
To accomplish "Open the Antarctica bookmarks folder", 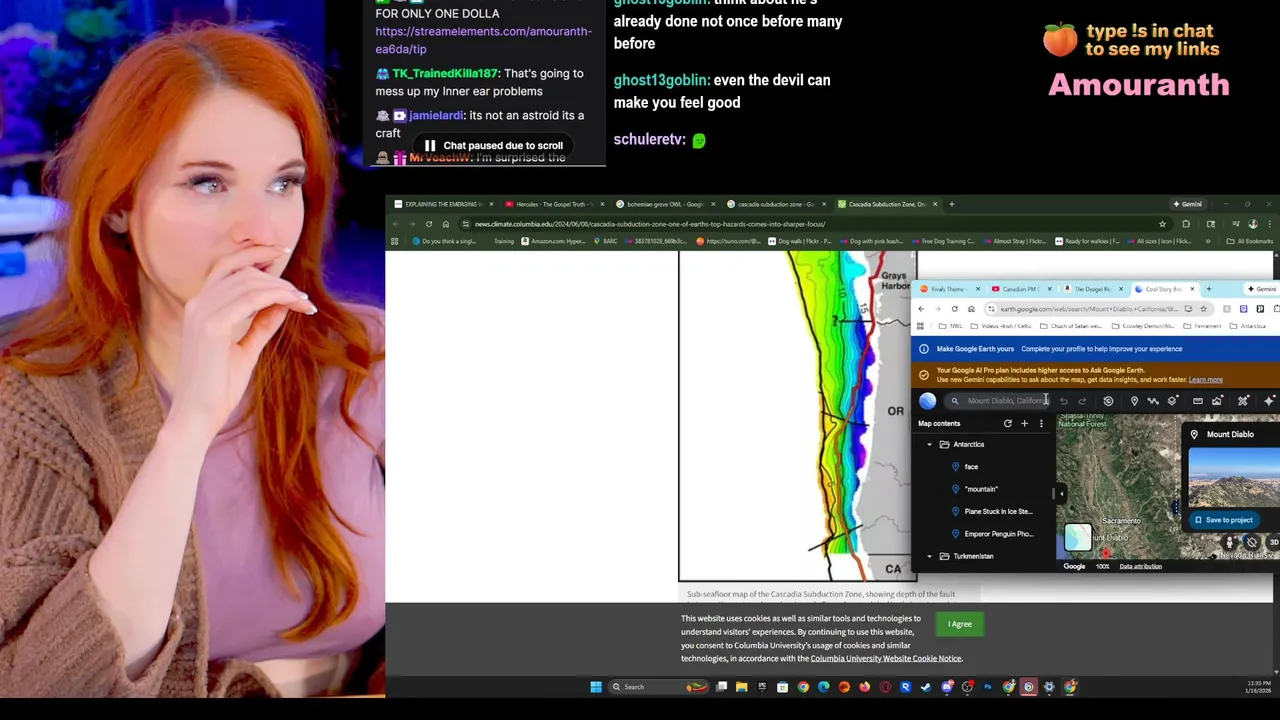I will tap(1246, 326).
